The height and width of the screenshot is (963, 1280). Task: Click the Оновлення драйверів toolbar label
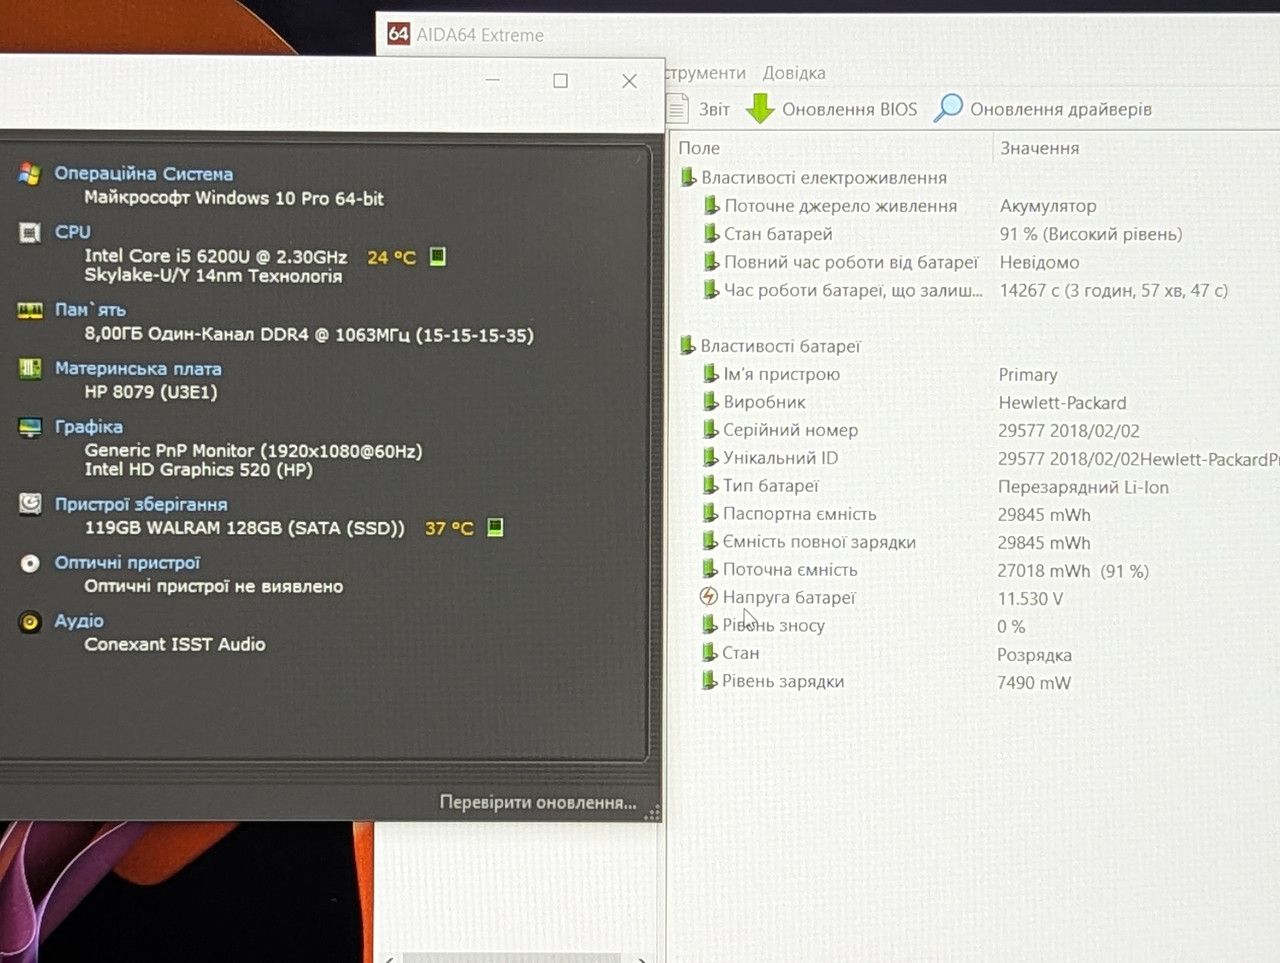(x=1061, y=109)
